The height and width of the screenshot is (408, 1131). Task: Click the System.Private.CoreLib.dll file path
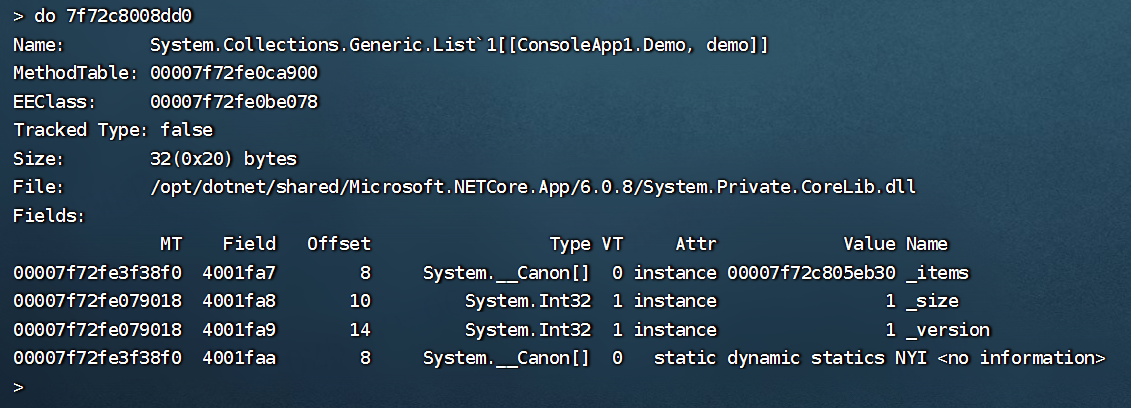click(532, 187)
